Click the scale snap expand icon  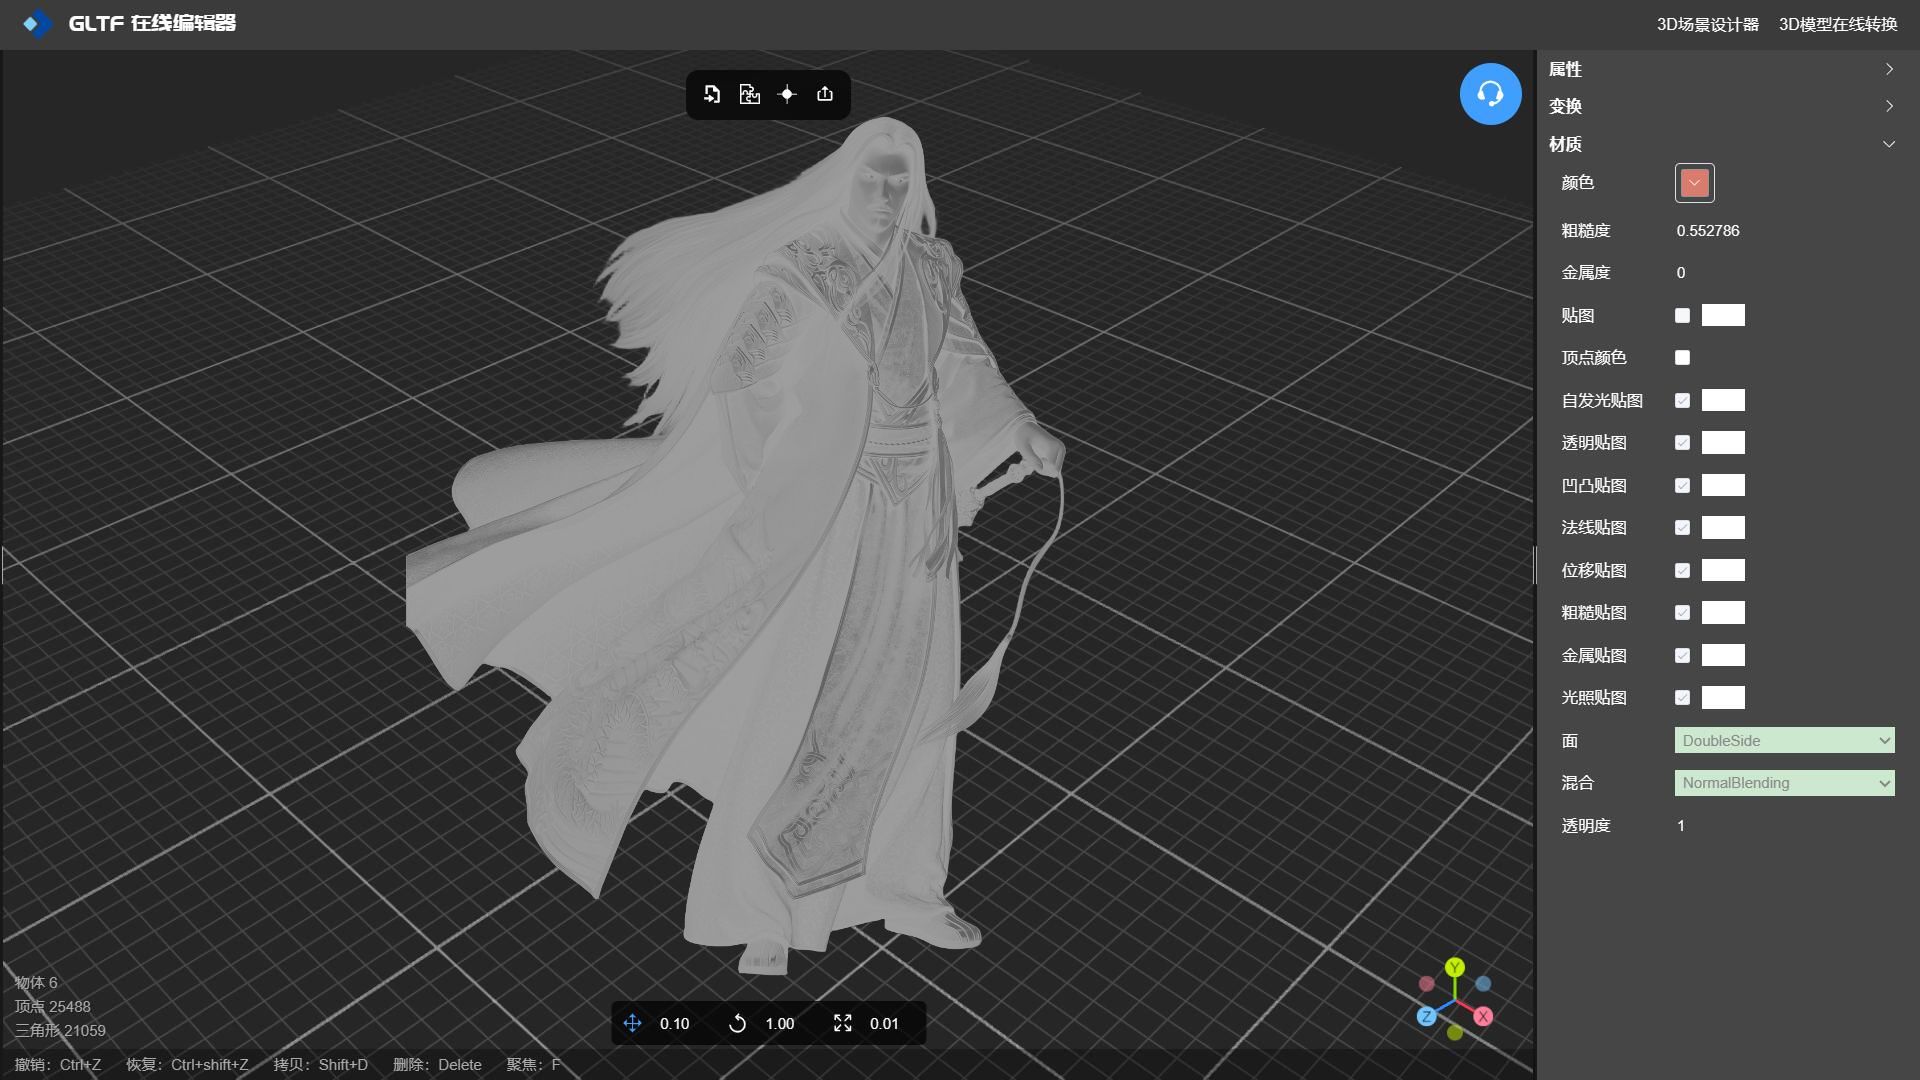(842, 1023)
